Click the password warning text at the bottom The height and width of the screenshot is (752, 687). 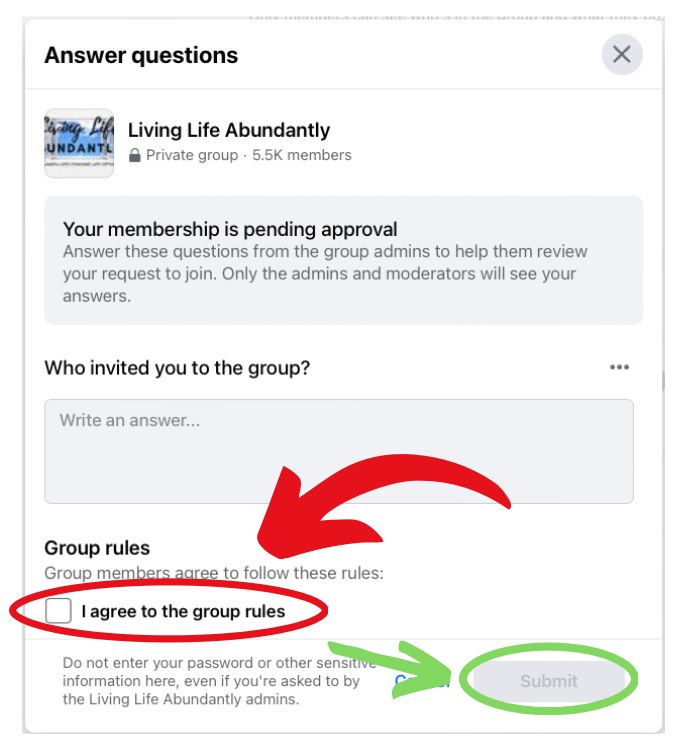click(219, 681)
